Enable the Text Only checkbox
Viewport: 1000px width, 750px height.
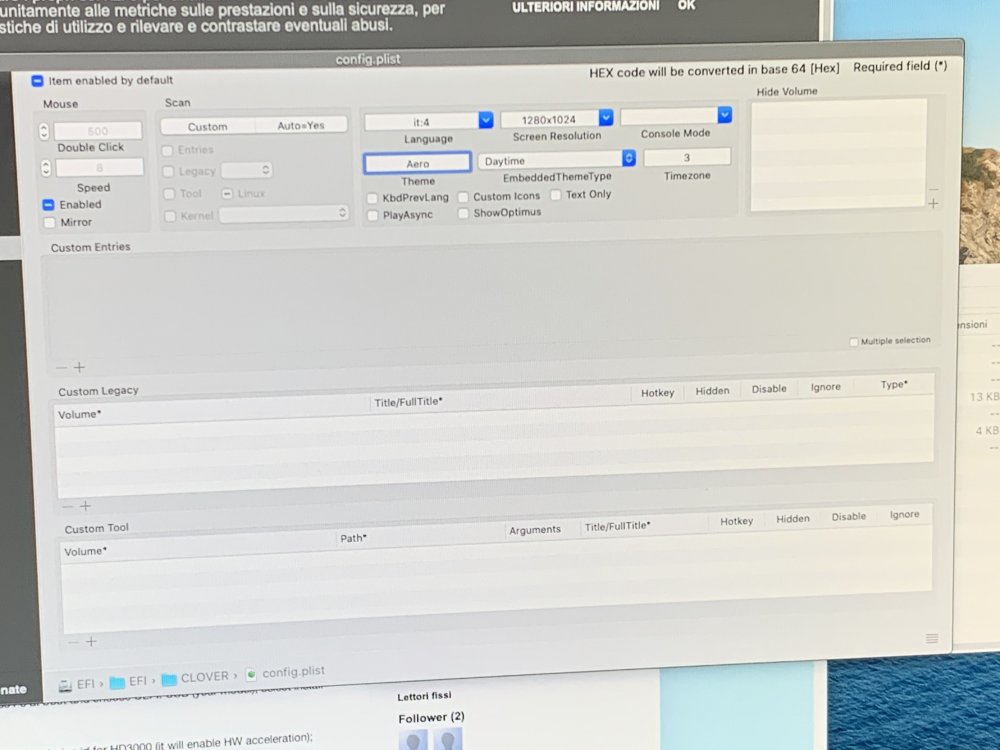click(555, 195)
